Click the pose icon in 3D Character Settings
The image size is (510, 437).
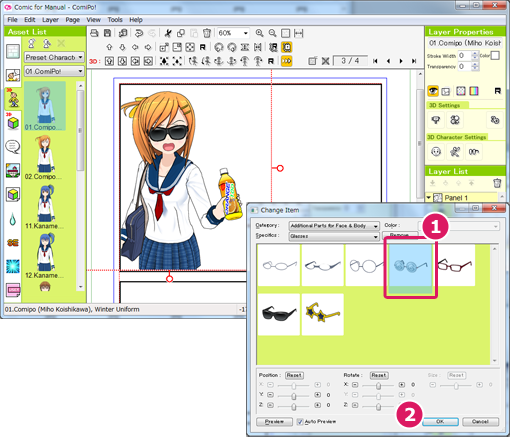pyautogui.click(x=455, y=152)
